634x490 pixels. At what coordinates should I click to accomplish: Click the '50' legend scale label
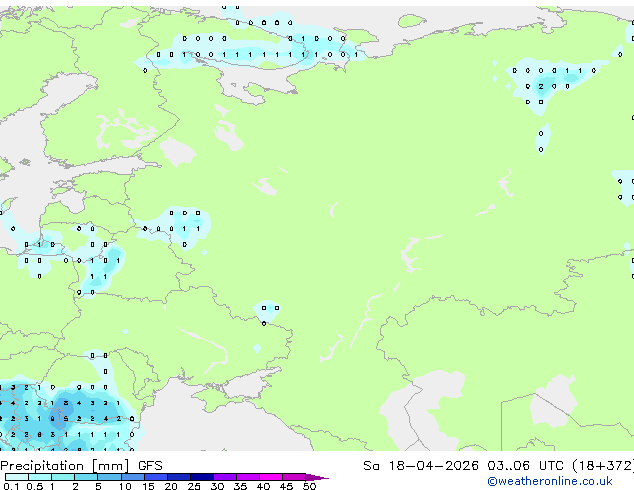[309, 486]
